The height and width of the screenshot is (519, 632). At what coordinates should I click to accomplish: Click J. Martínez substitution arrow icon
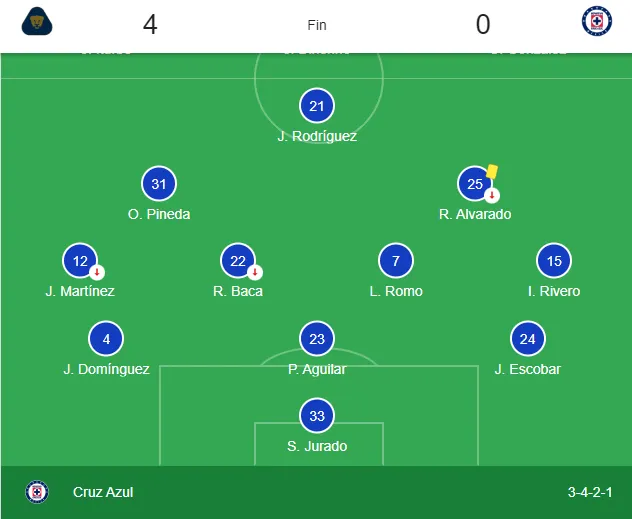[96, 272]
